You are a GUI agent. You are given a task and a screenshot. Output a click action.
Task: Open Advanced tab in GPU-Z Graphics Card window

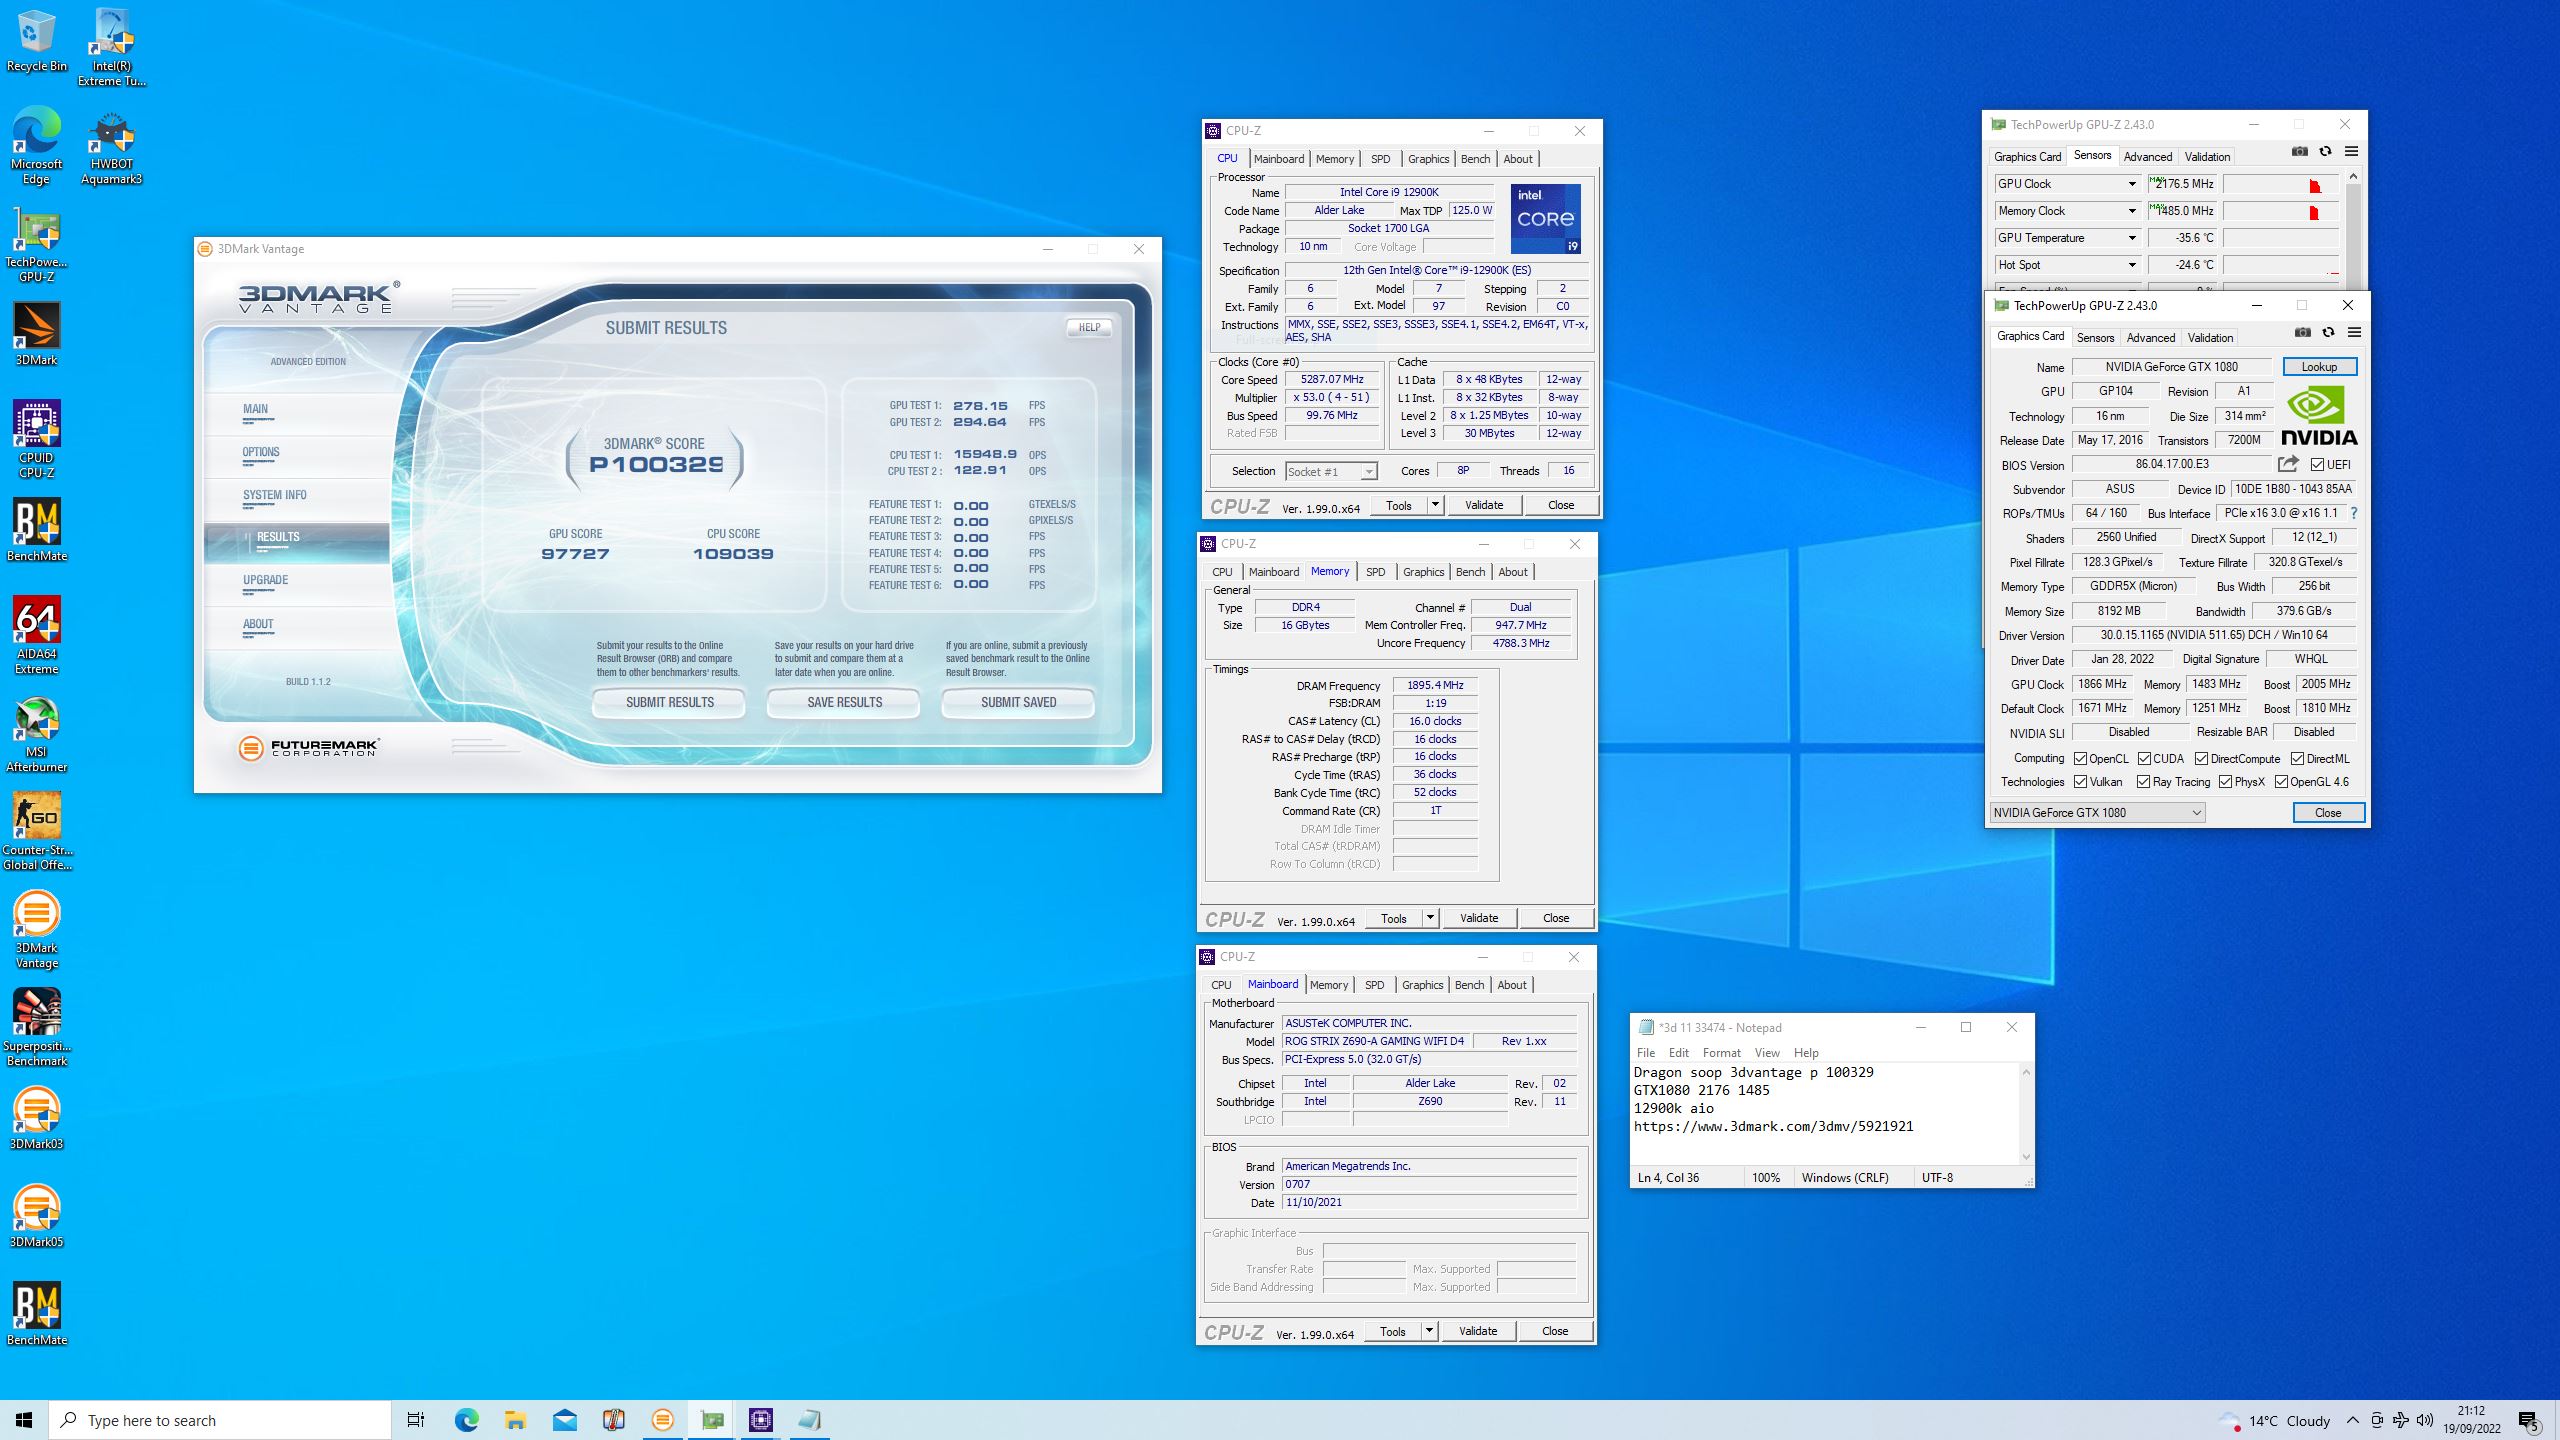(x=2151, y=338)
